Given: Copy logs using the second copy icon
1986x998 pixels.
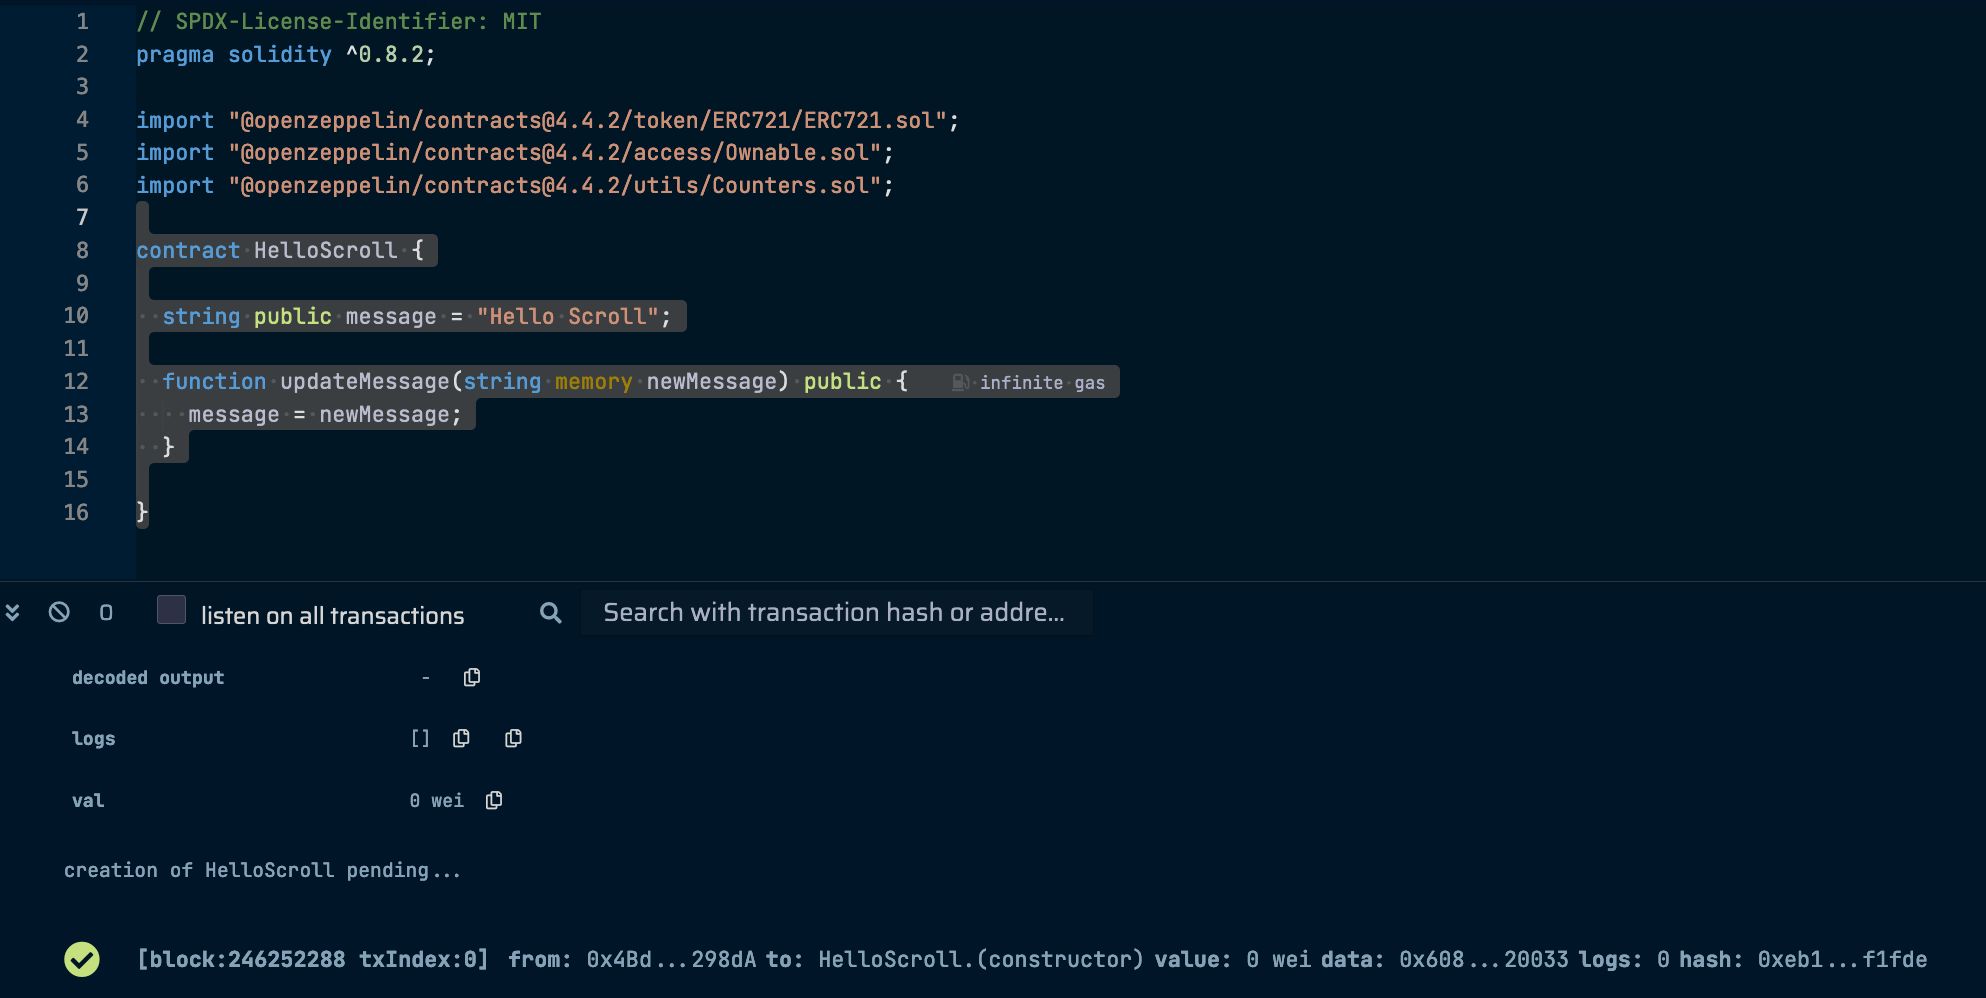Looking at the screenshot, I should pyautogui.click(x=513, y=739).
